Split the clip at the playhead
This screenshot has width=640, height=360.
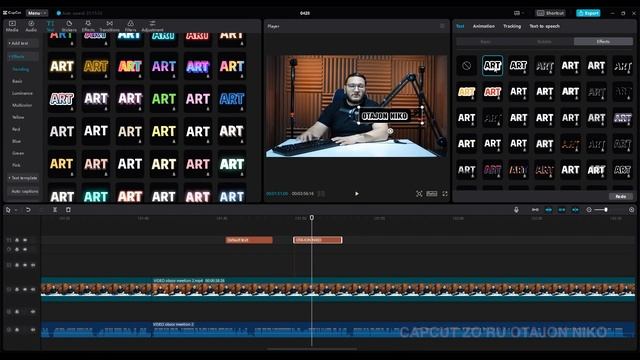coord(55,210)
